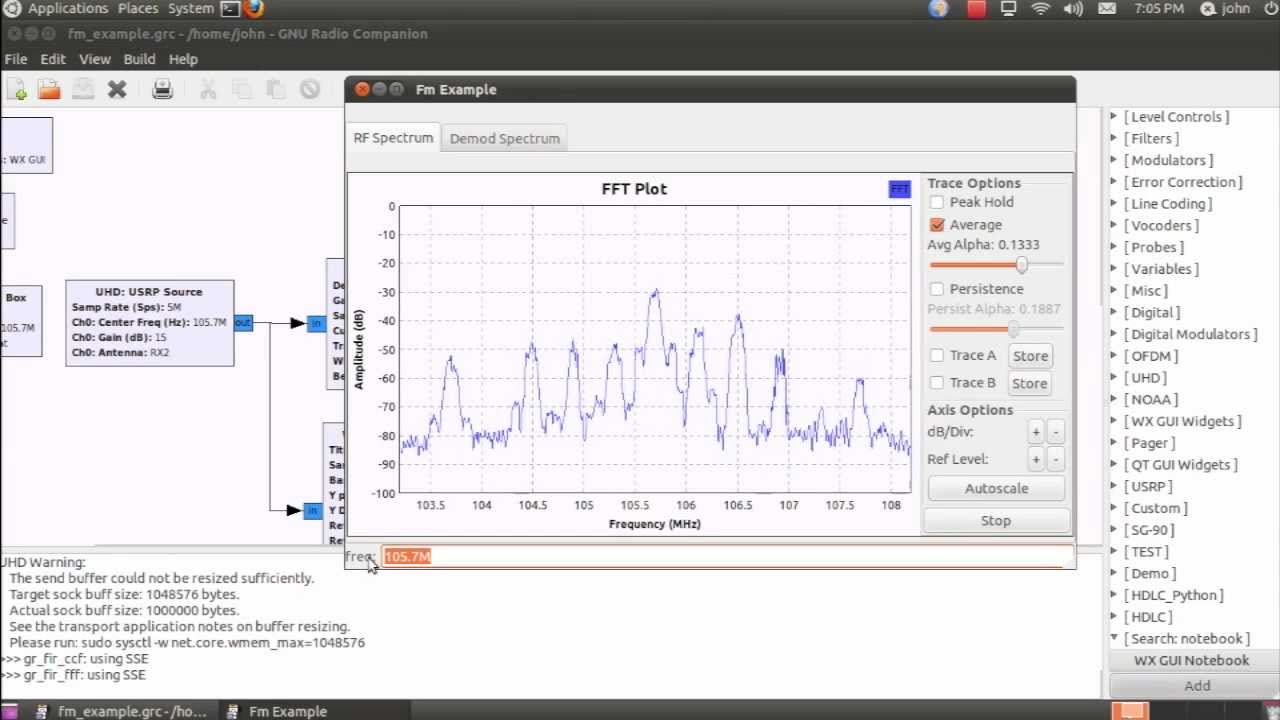The height and width of the screenshot is (720, 1280).
Task: Click the New flow graph toolbar icon
Action: pos(16,90)
